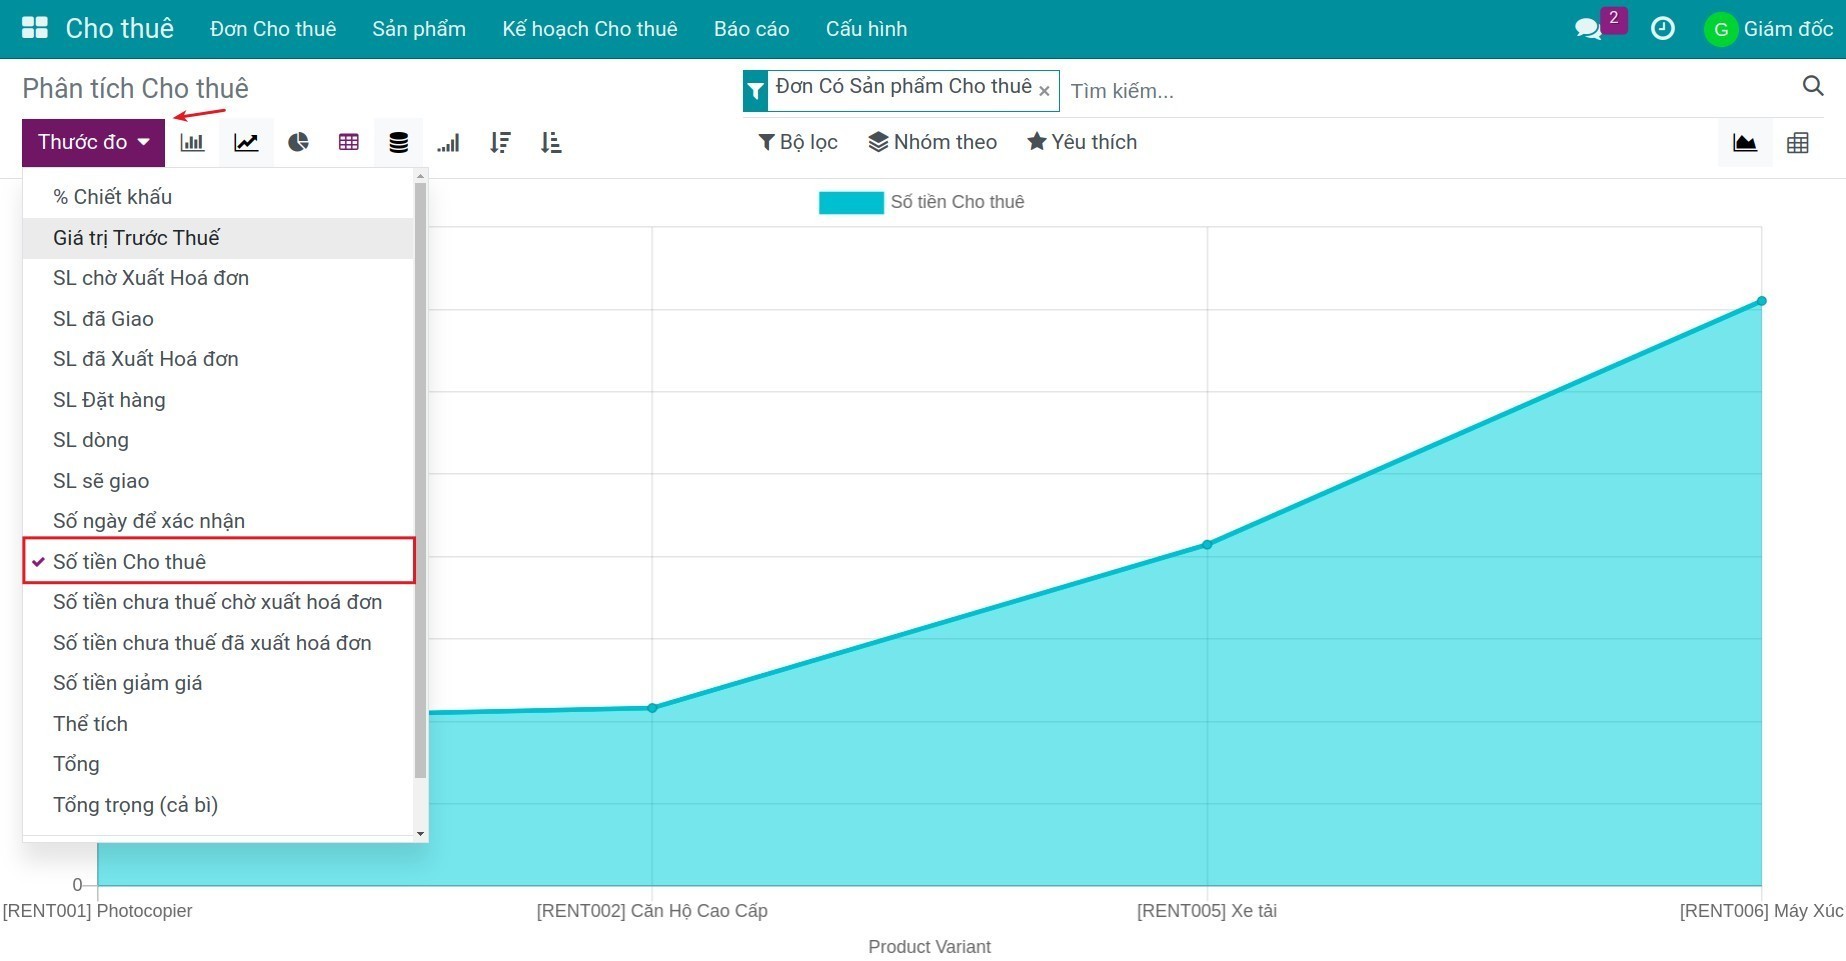
Task: Sort chart in descending order
Action: click(500, 142)
